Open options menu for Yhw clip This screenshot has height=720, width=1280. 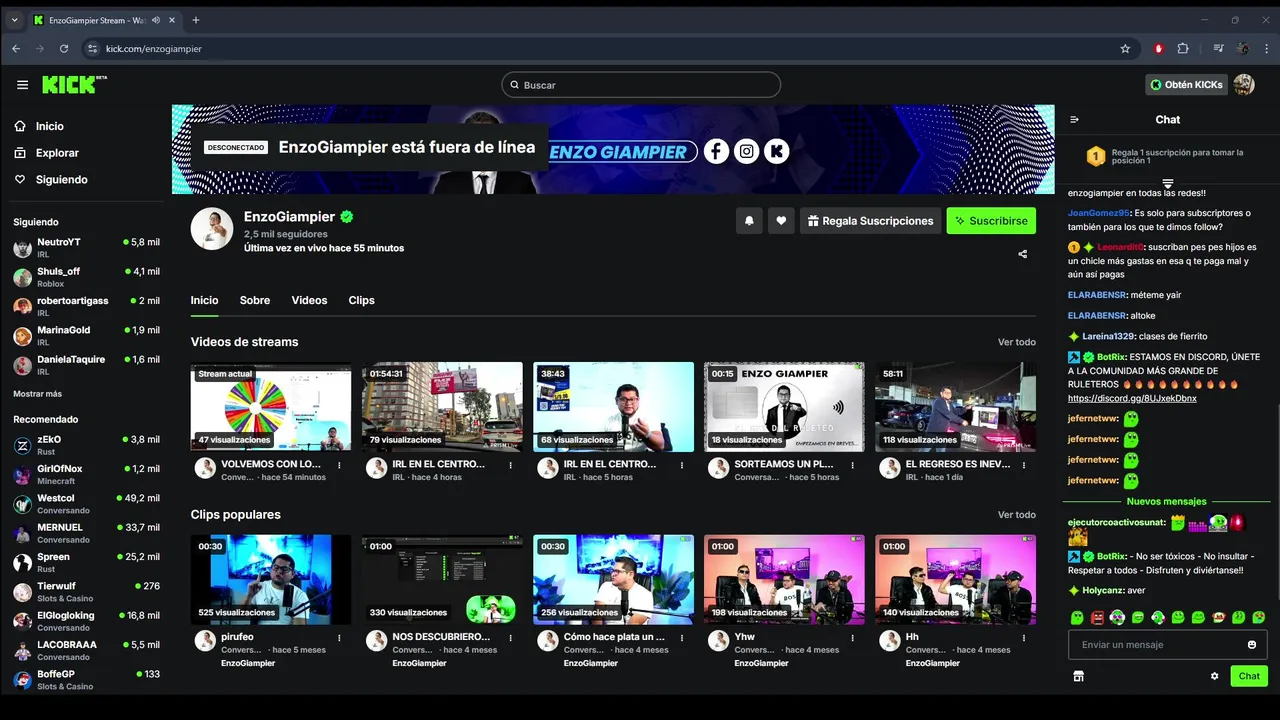[852, 637]
